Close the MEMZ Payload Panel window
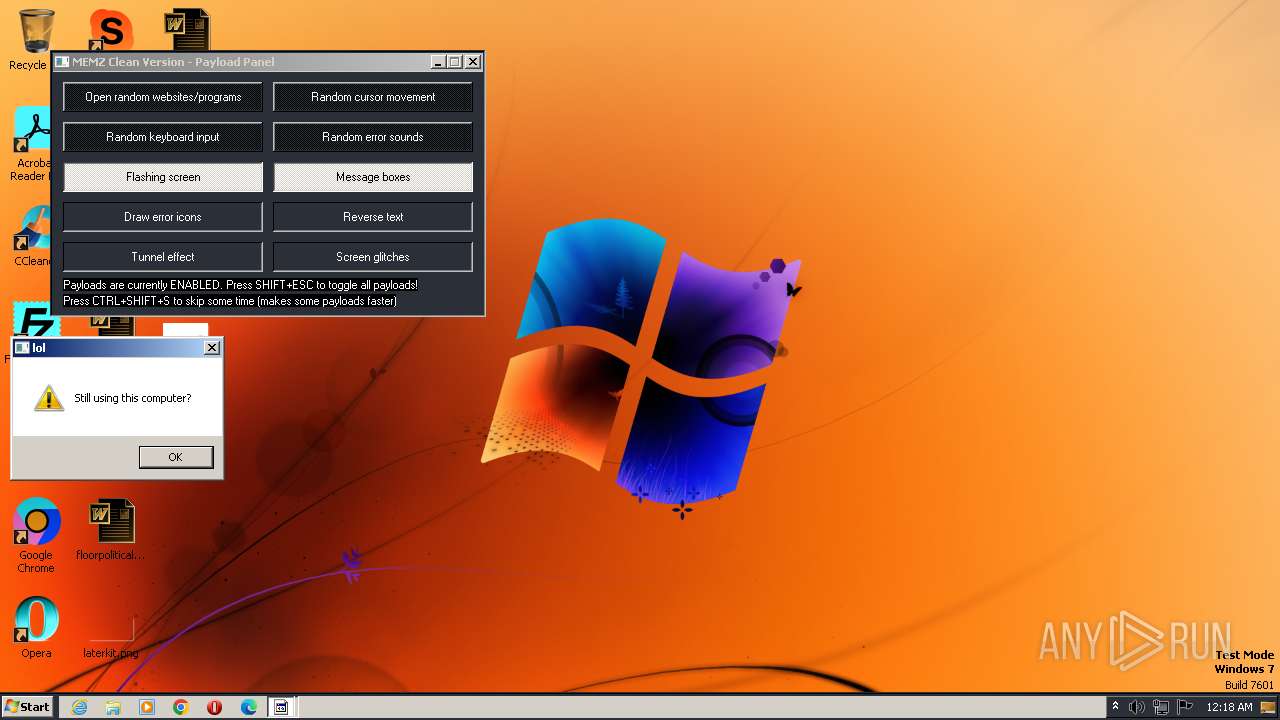Screen dimensions: 1280x720 (x=473, y=62)
